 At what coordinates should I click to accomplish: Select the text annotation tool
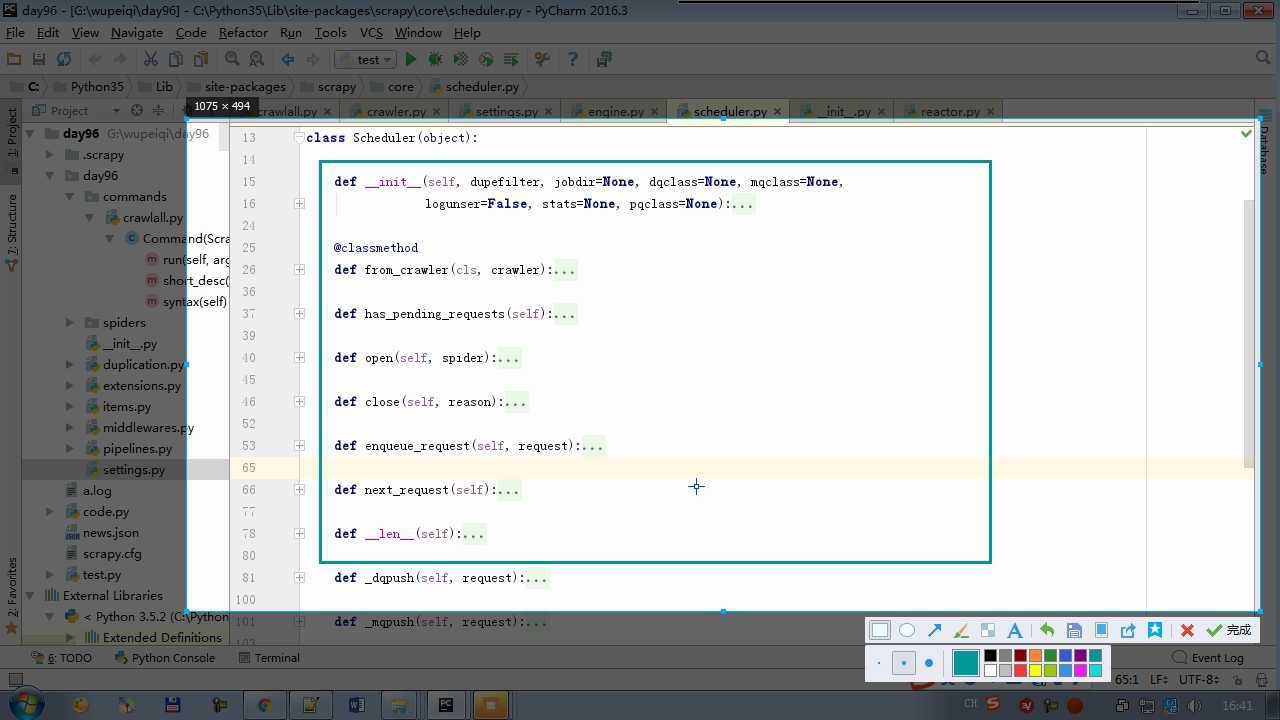(x=1015, y=630)
